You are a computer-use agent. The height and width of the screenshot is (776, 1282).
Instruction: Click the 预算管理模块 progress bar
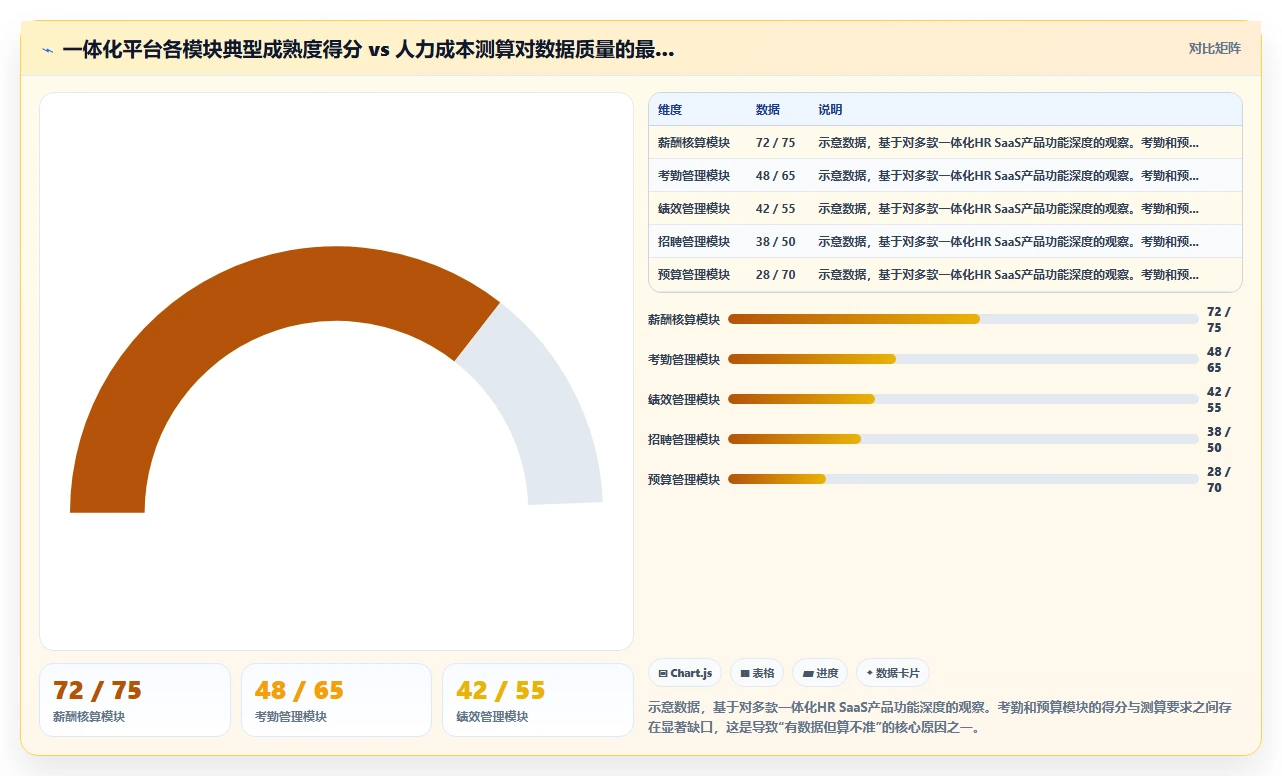tap(963, 479)
